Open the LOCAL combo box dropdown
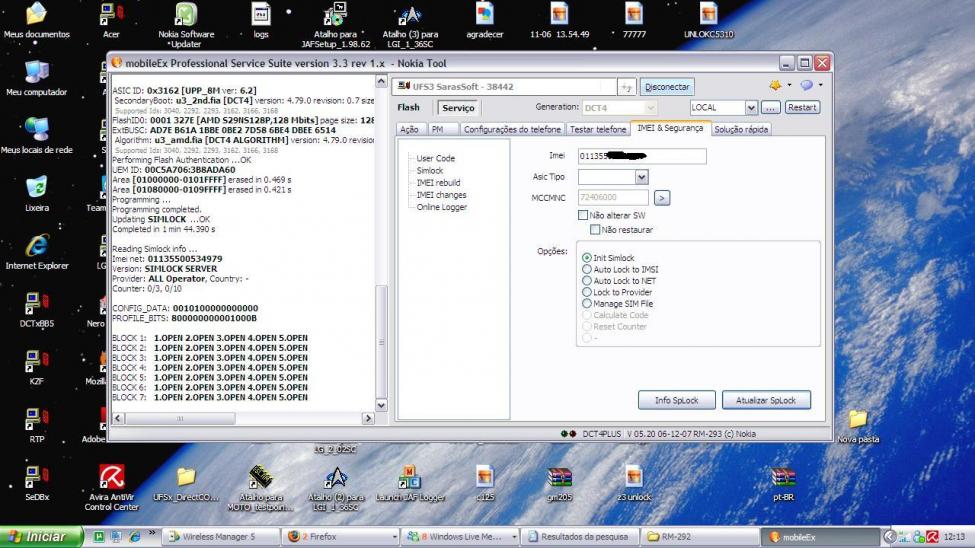 751,108
